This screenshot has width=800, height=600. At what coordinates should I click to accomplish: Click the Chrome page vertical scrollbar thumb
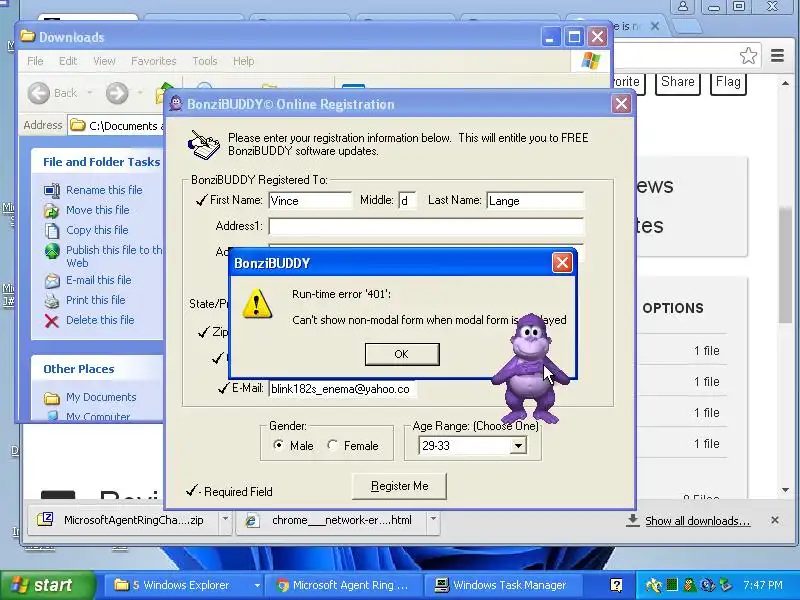pos(785,265)
